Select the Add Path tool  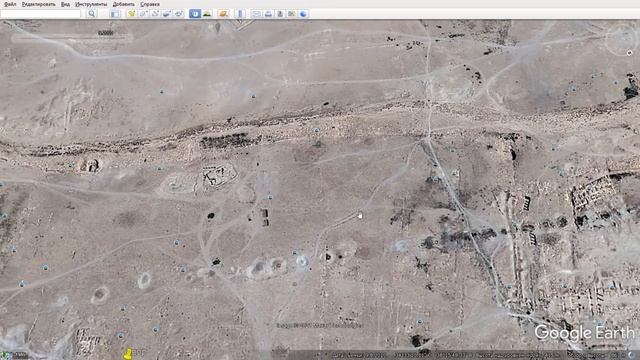155,14
